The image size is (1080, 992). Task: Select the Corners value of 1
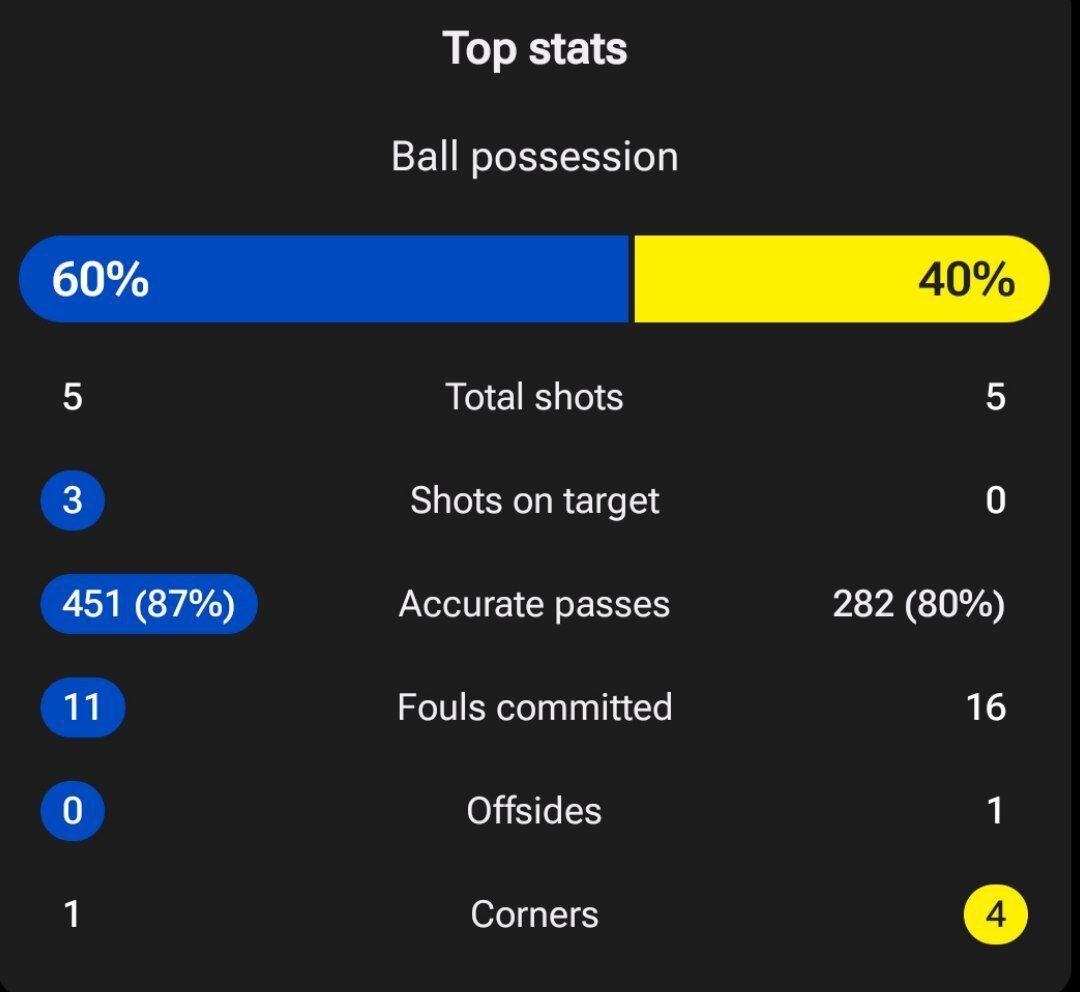coord(72,915)
